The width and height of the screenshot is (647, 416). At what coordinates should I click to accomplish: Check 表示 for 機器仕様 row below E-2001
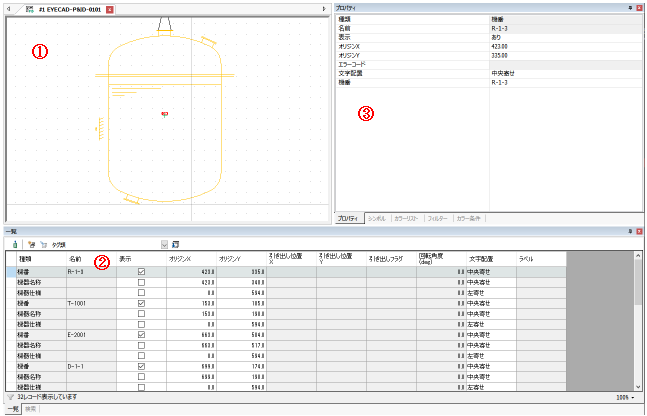point(142,356)
